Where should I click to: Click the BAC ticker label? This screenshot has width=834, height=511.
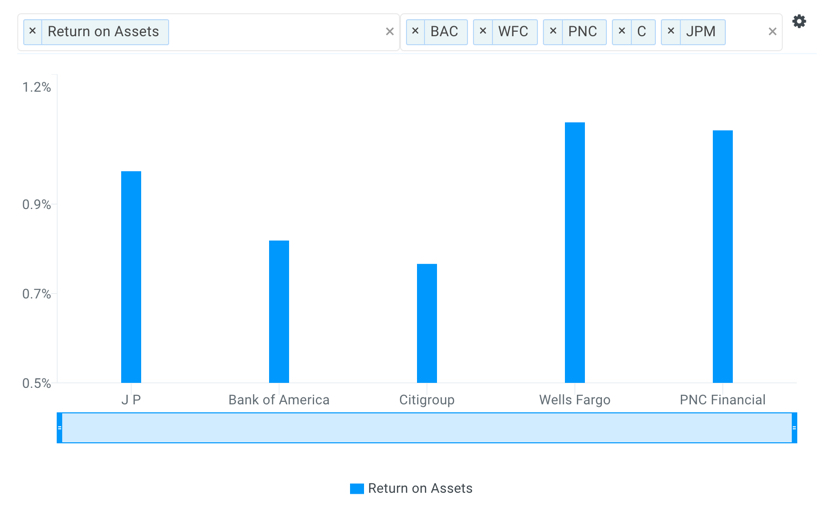point(444,32)
